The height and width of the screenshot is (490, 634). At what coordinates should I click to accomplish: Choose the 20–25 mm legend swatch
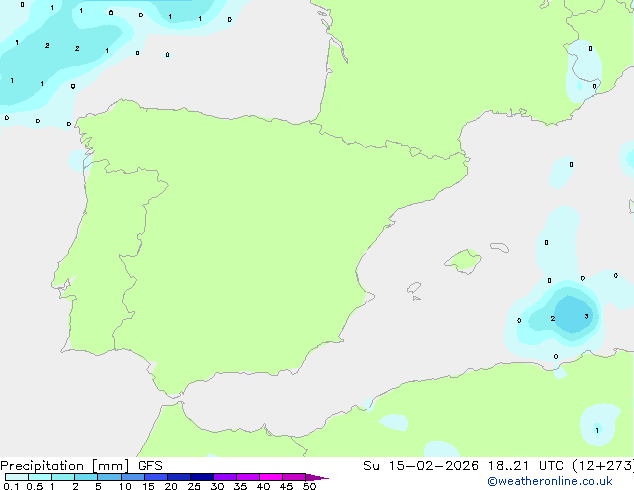(x=178, y=477)
